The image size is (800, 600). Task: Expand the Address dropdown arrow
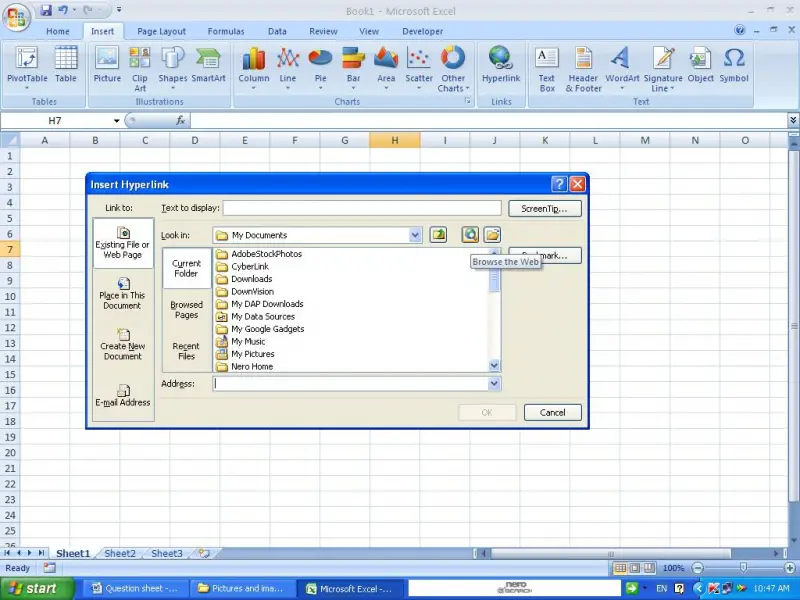click(x=494, y=384)
